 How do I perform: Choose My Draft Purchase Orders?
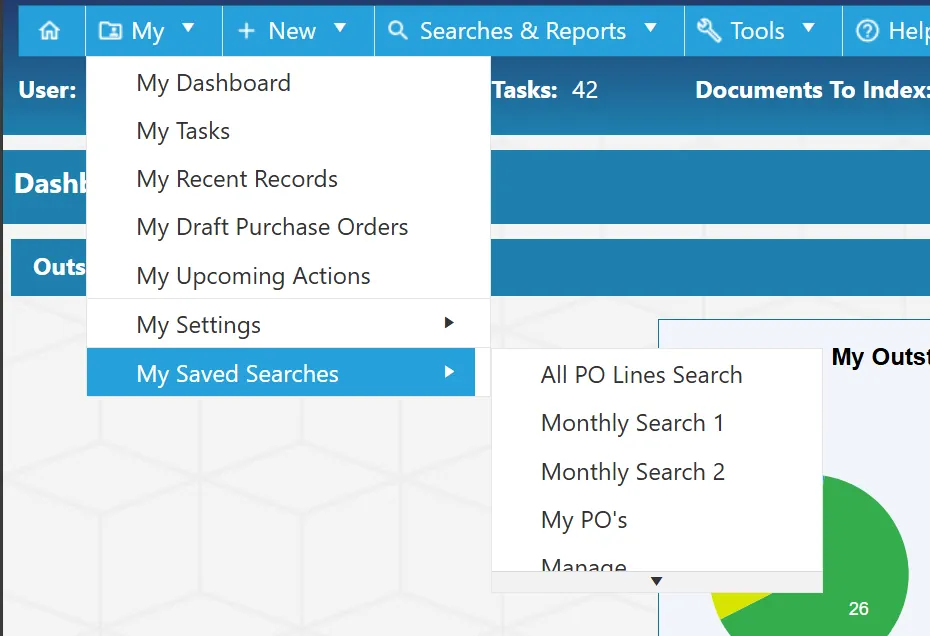point(288,227)
